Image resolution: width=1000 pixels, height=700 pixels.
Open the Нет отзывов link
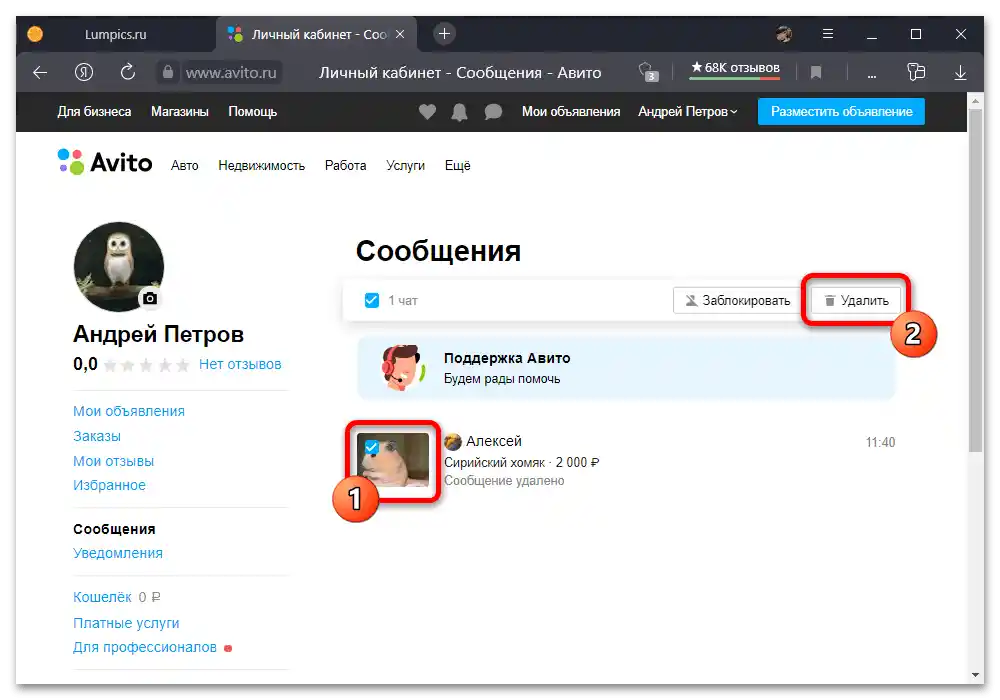pyautogui.click(x=240, y=365)
